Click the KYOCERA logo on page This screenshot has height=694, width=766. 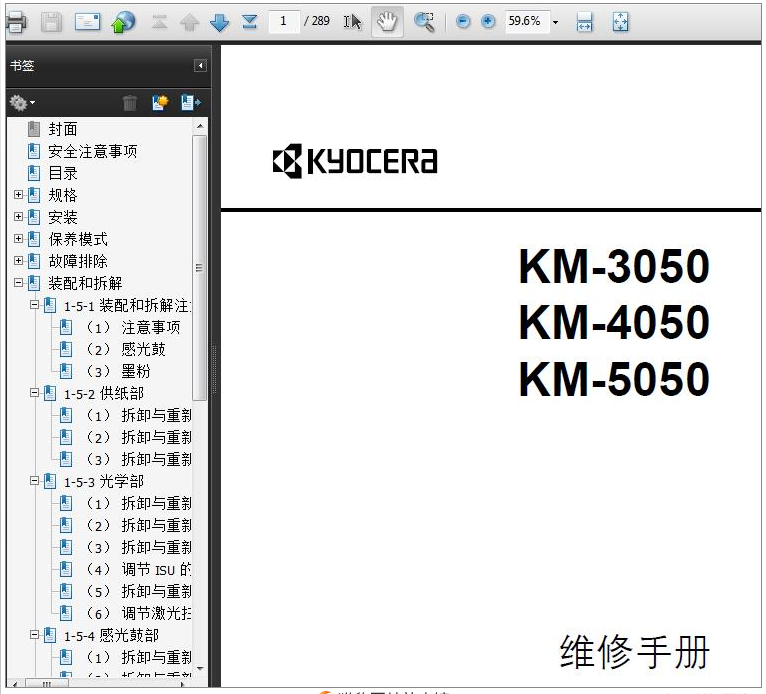(x=355, y=161)
